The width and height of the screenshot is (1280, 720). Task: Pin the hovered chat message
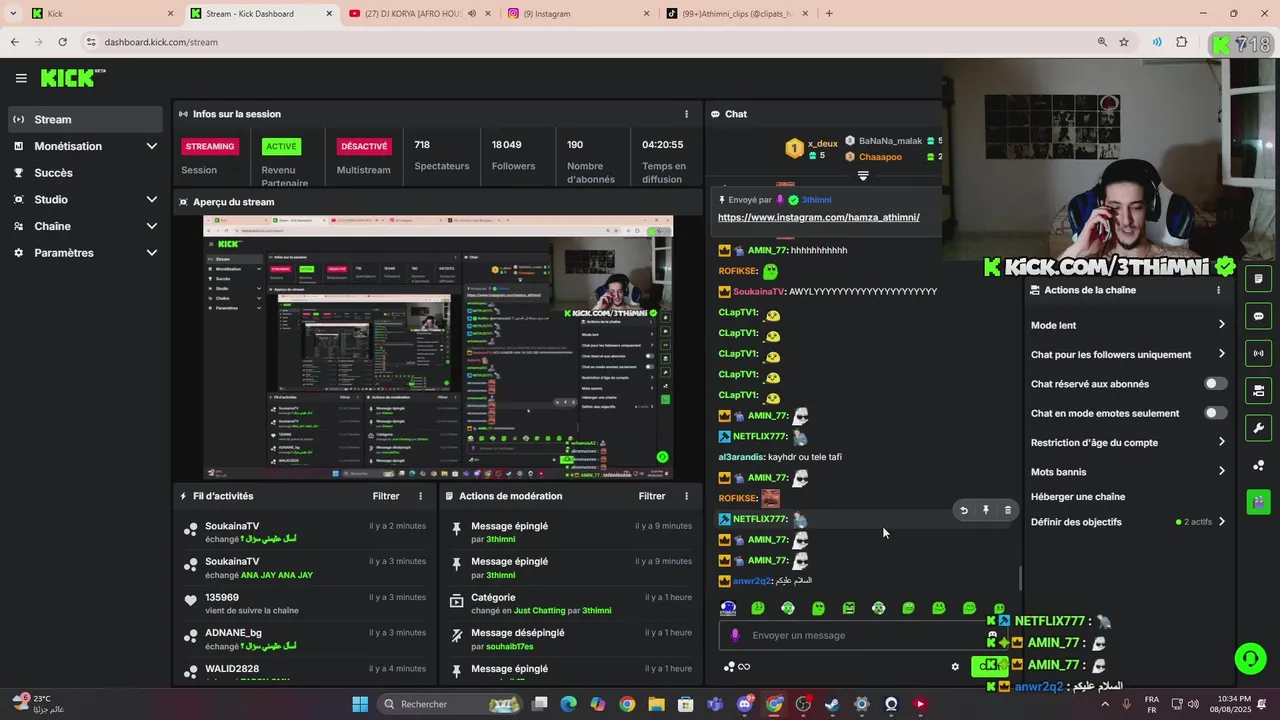coord(986,510)
